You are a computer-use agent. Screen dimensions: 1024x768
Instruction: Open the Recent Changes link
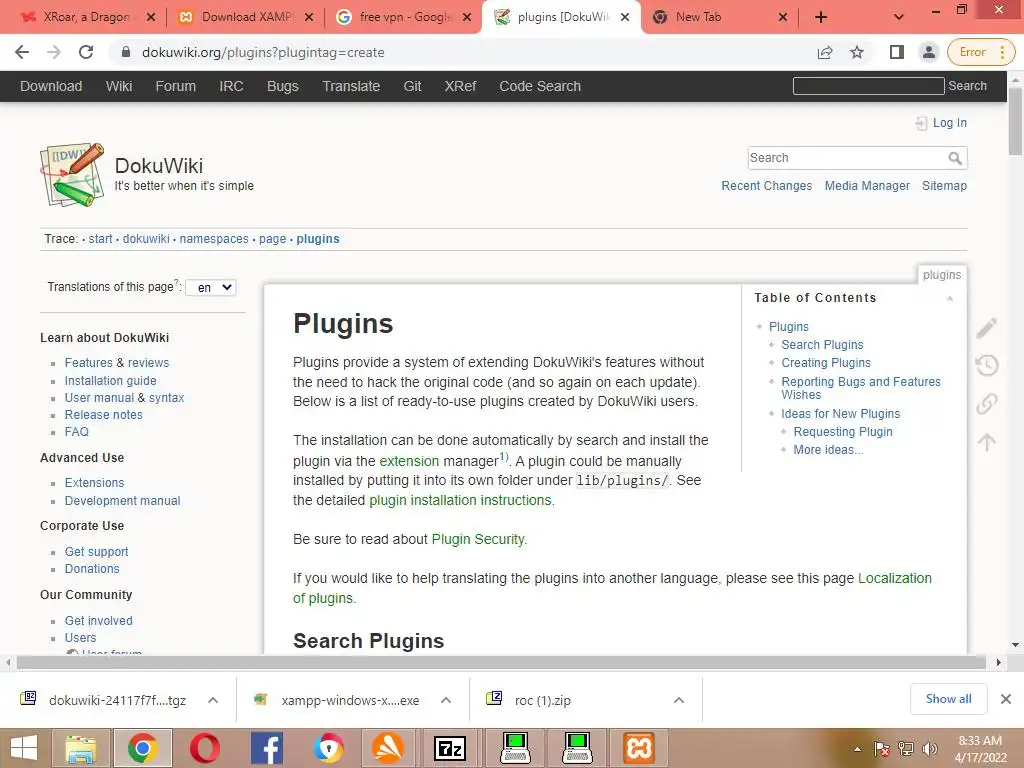(x=766, y=186)
